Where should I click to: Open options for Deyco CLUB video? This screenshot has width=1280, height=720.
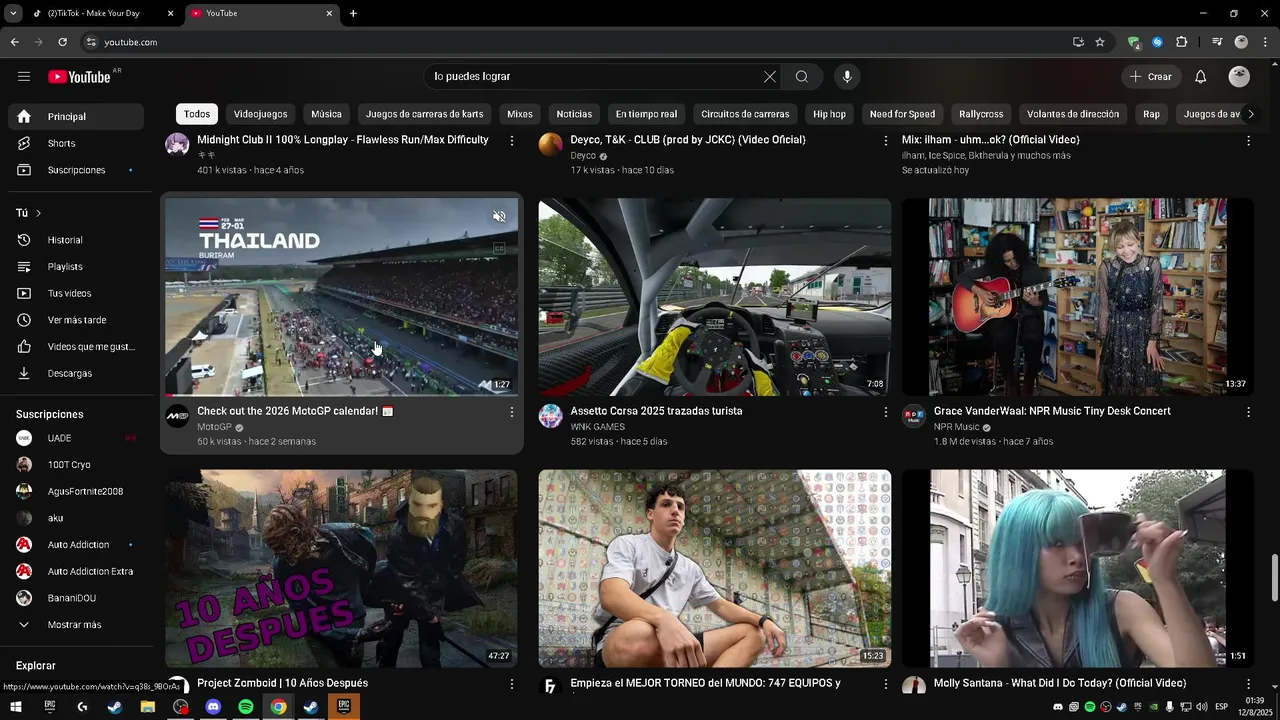(x=885, y=141)
